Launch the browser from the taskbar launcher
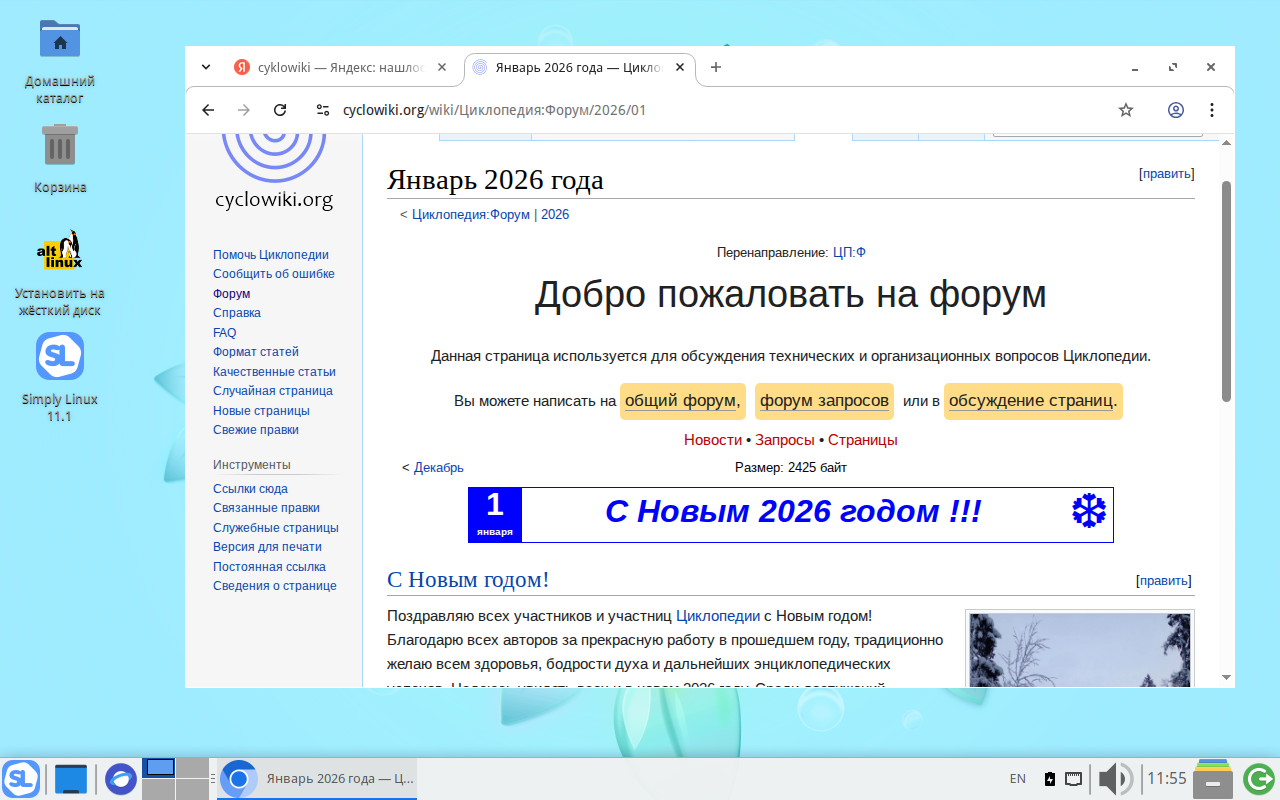 point(120,778)
